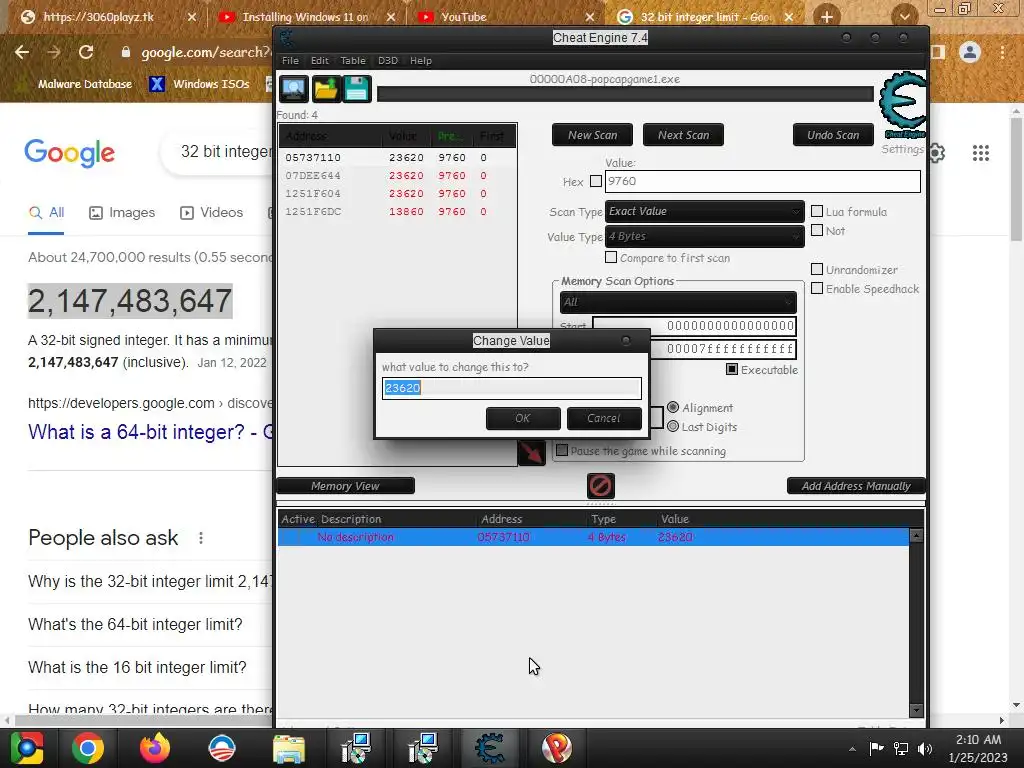This screenshot has height=768, width=1024.
Task: Switch to the Google Videos tab
Action: point(212,213)
